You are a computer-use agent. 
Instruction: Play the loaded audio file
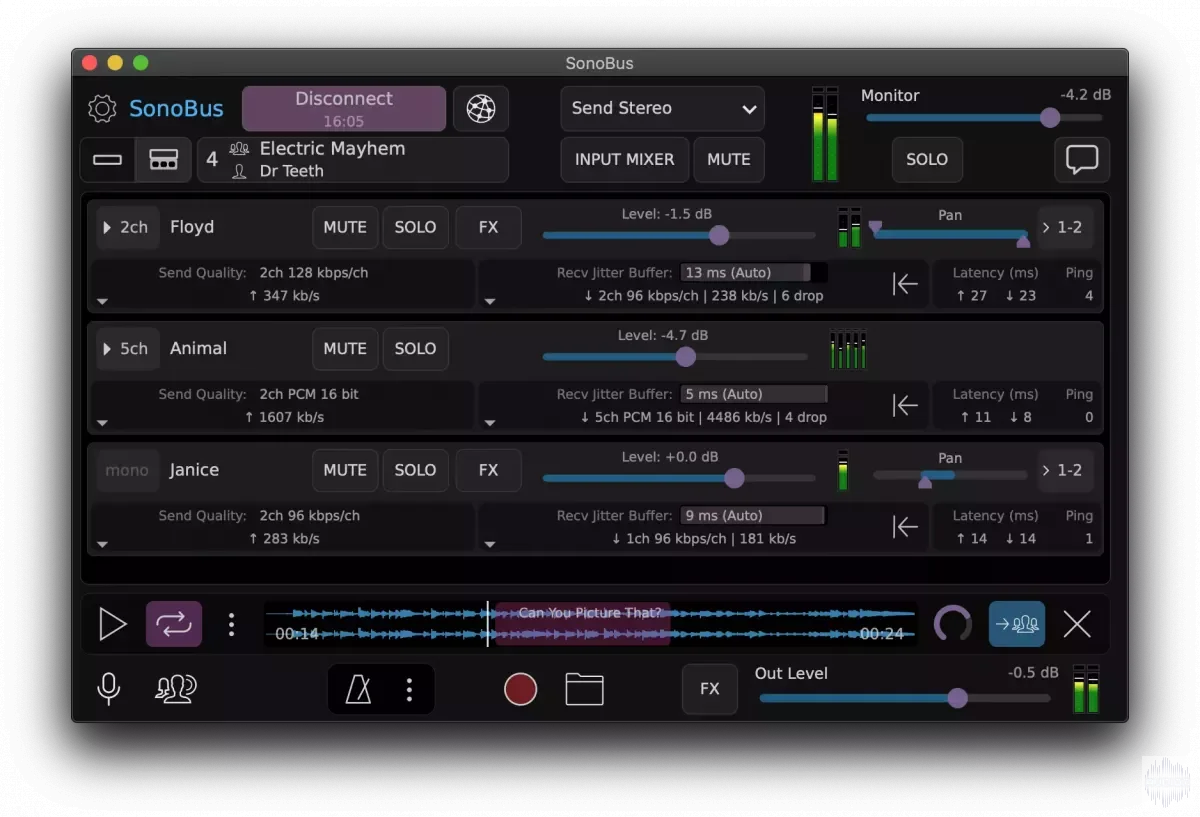point(113,624)
